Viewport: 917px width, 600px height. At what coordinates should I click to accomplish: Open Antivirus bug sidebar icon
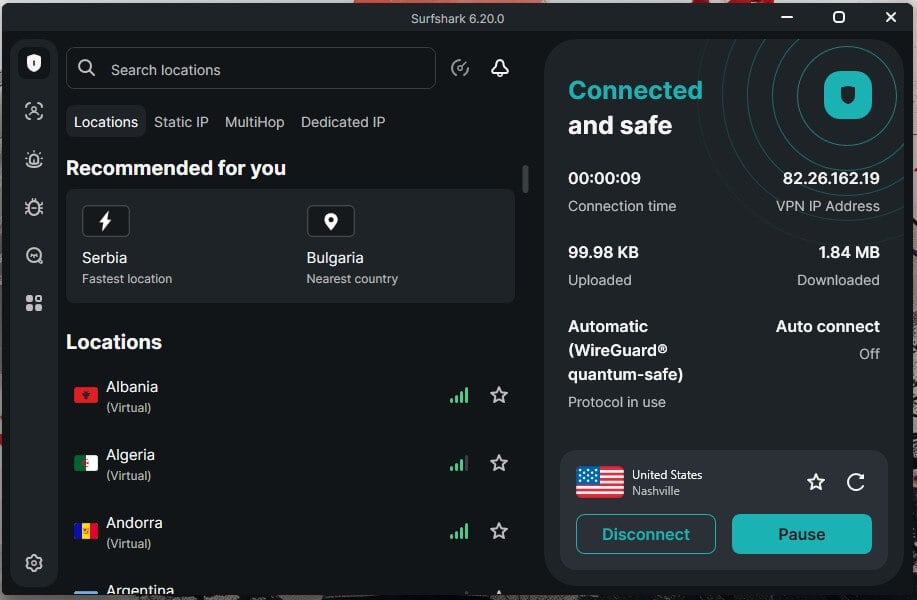pos(34,207)
